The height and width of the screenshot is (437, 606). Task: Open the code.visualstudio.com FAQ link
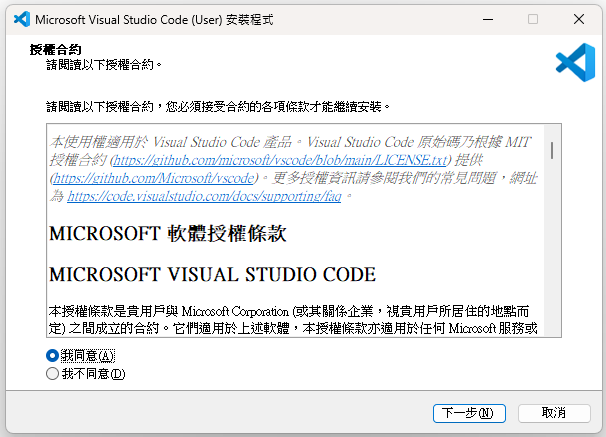click(204, 196)
